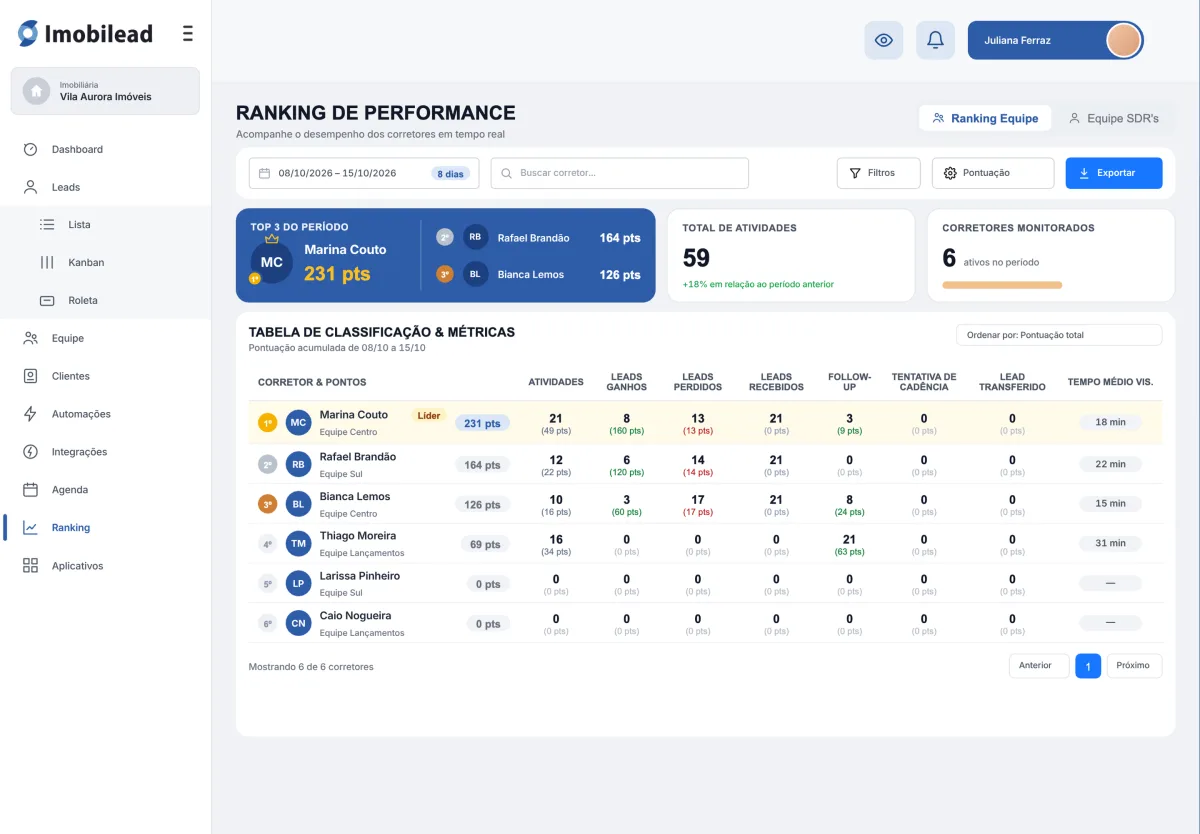Click the MC avatar in Top 3 card
This screenshot has width=1200, height=834.
coord(272,262)
